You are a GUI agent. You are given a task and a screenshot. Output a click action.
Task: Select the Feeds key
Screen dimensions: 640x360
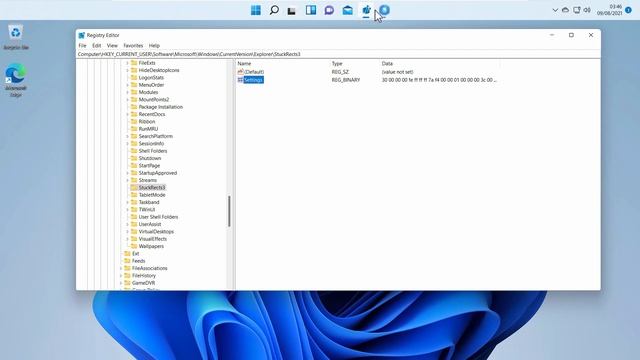[138, 261]
